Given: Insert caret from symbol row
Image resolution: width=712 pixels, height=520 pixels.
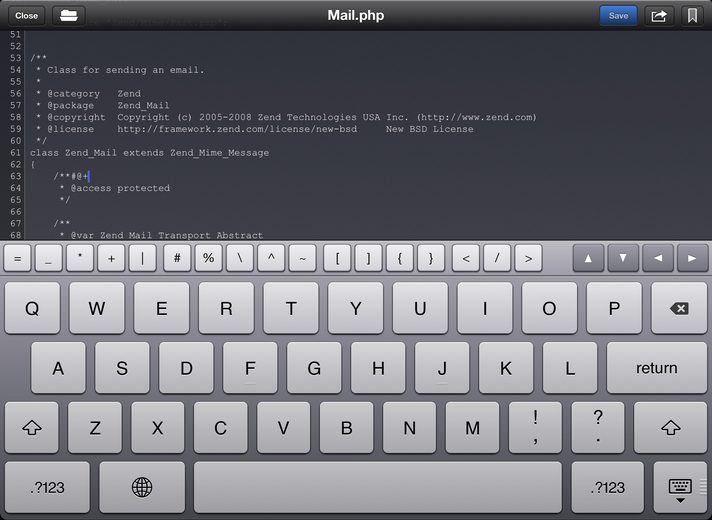Looking at the screenshot, I should pos(271,258).
